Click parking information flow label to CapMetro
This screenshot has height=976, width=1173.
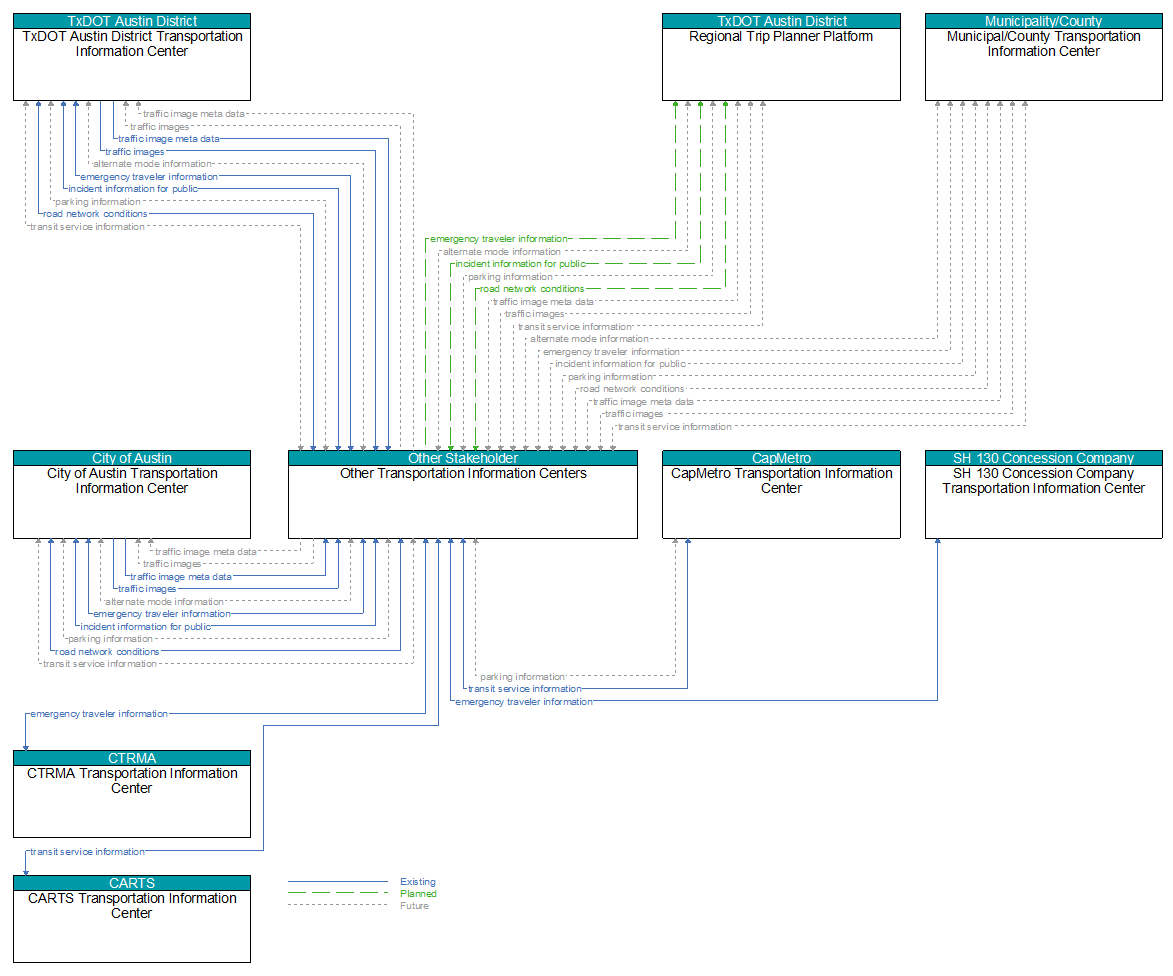[x=522, y=677]
